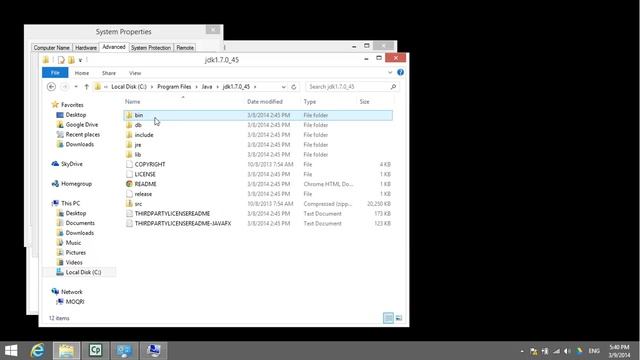Select the THIRDPARTYLICENSEREADME text document
This screenshot has height=360, width=640.
[258, 213]
